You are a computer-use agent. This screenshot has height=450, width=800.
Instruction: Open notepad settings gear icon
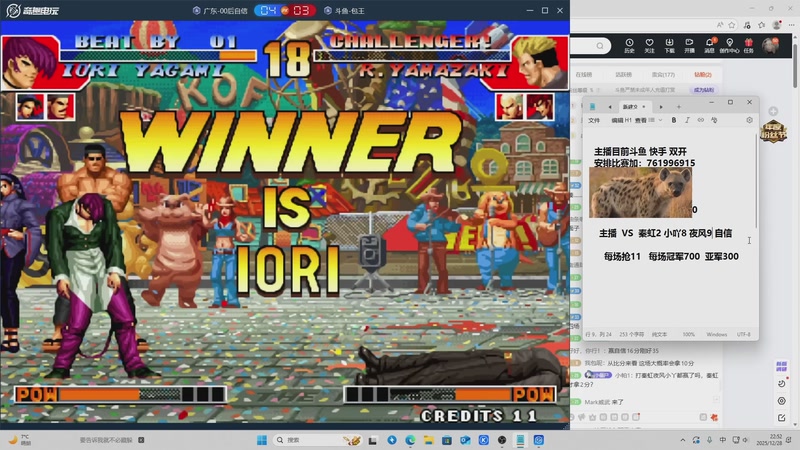pos(749,120)
